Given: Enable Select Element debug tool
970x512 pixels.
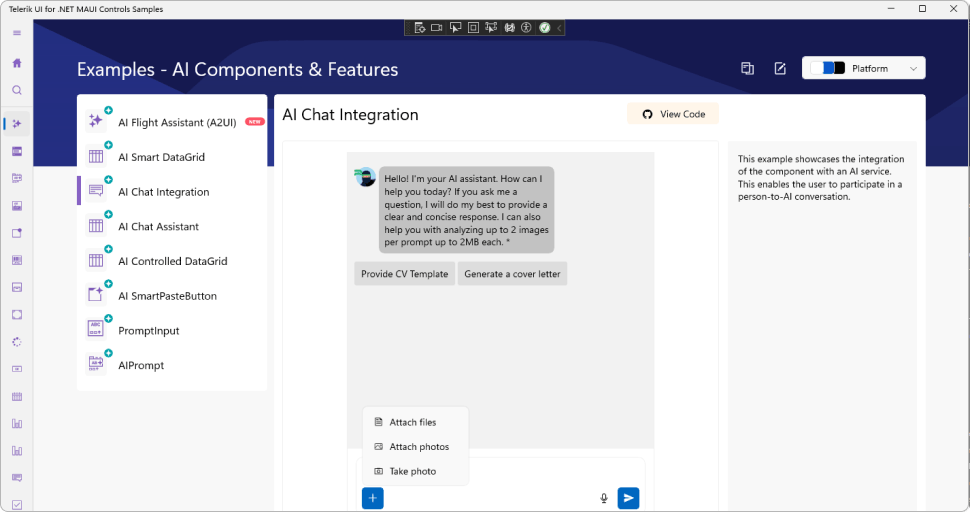Looking at the screenshot, I should (x=455, y=28).
